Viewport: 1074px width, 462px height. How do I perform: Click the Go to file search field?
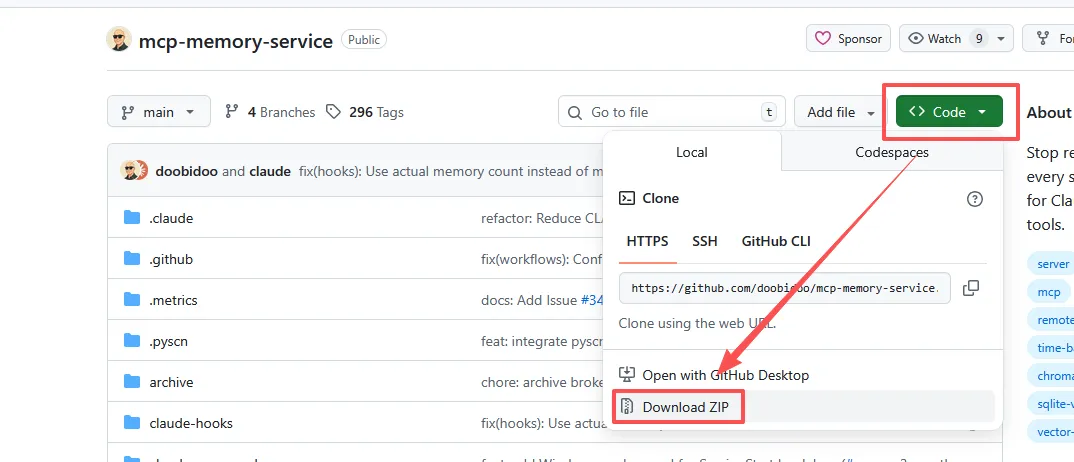[x=672, y=112]
